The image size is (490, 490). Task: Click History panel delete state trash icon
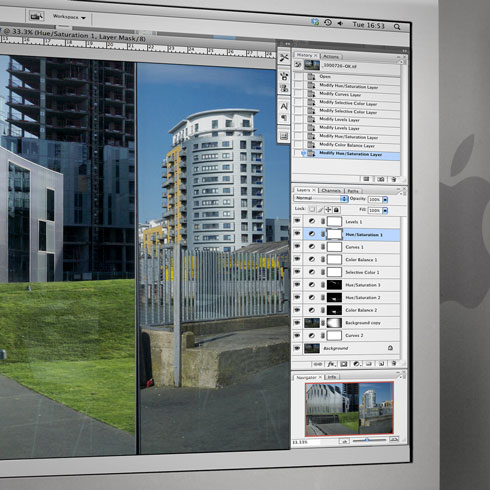pyautogui.click(x=394, y=179)
